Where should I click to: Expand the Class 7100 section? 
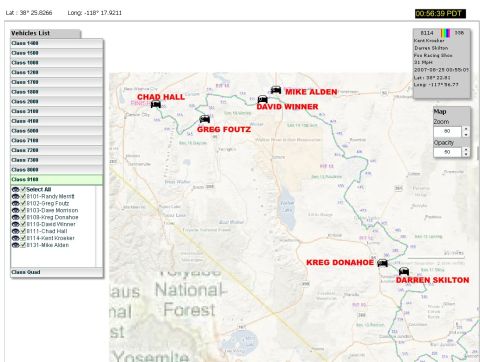click(57, 140)
